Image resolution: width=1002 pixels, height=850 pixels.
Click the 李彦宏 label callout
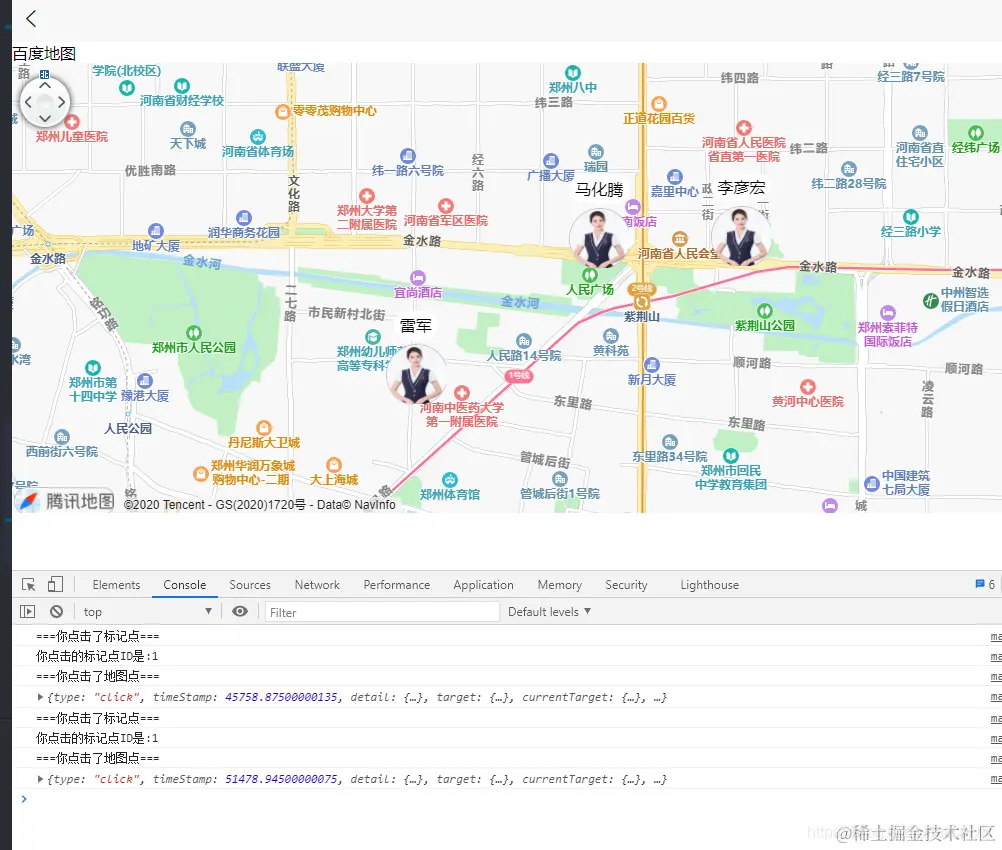point(741,188)
